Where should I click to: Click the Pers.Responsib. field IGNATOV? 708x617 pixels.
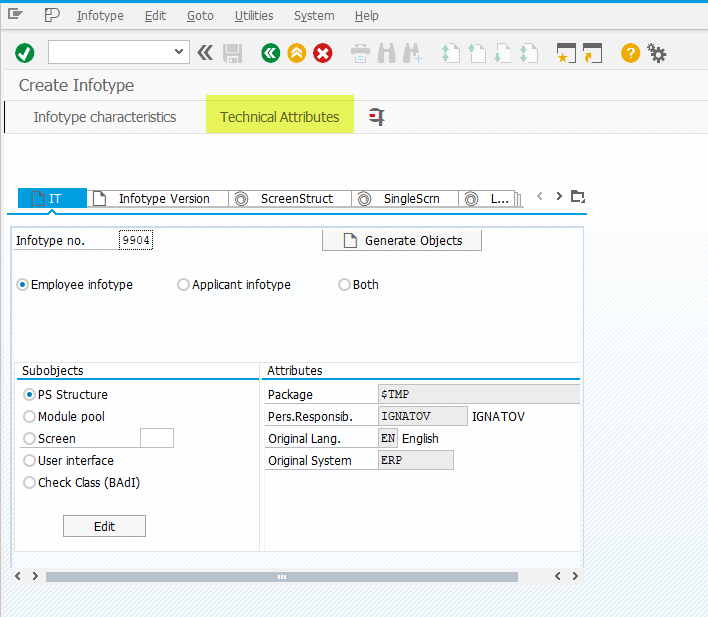[x=423, y=416]
